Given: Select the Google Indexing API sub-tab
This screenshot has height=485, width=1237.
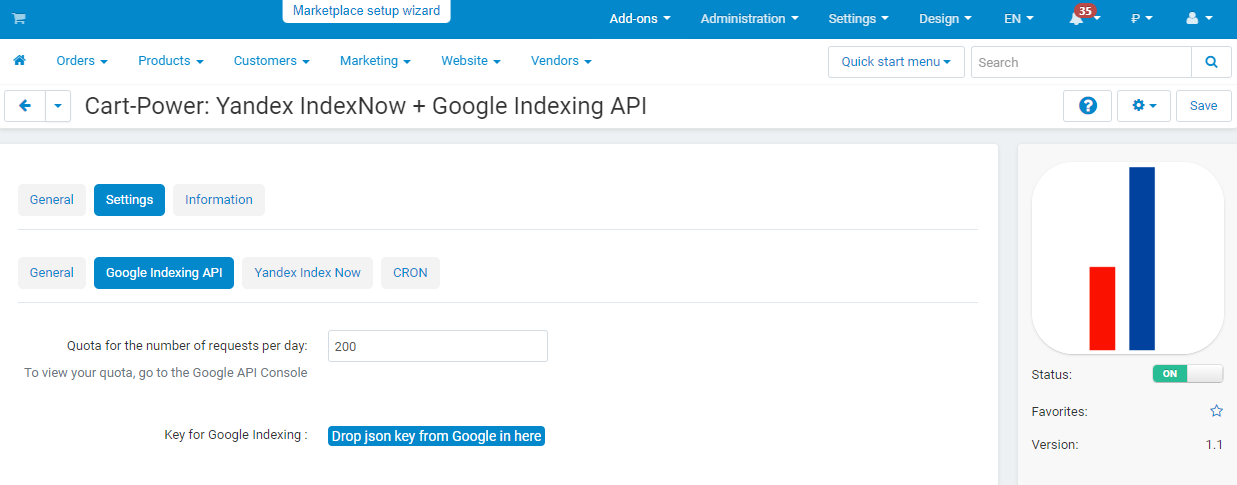Looking at the screenshot, I should 164,273.
